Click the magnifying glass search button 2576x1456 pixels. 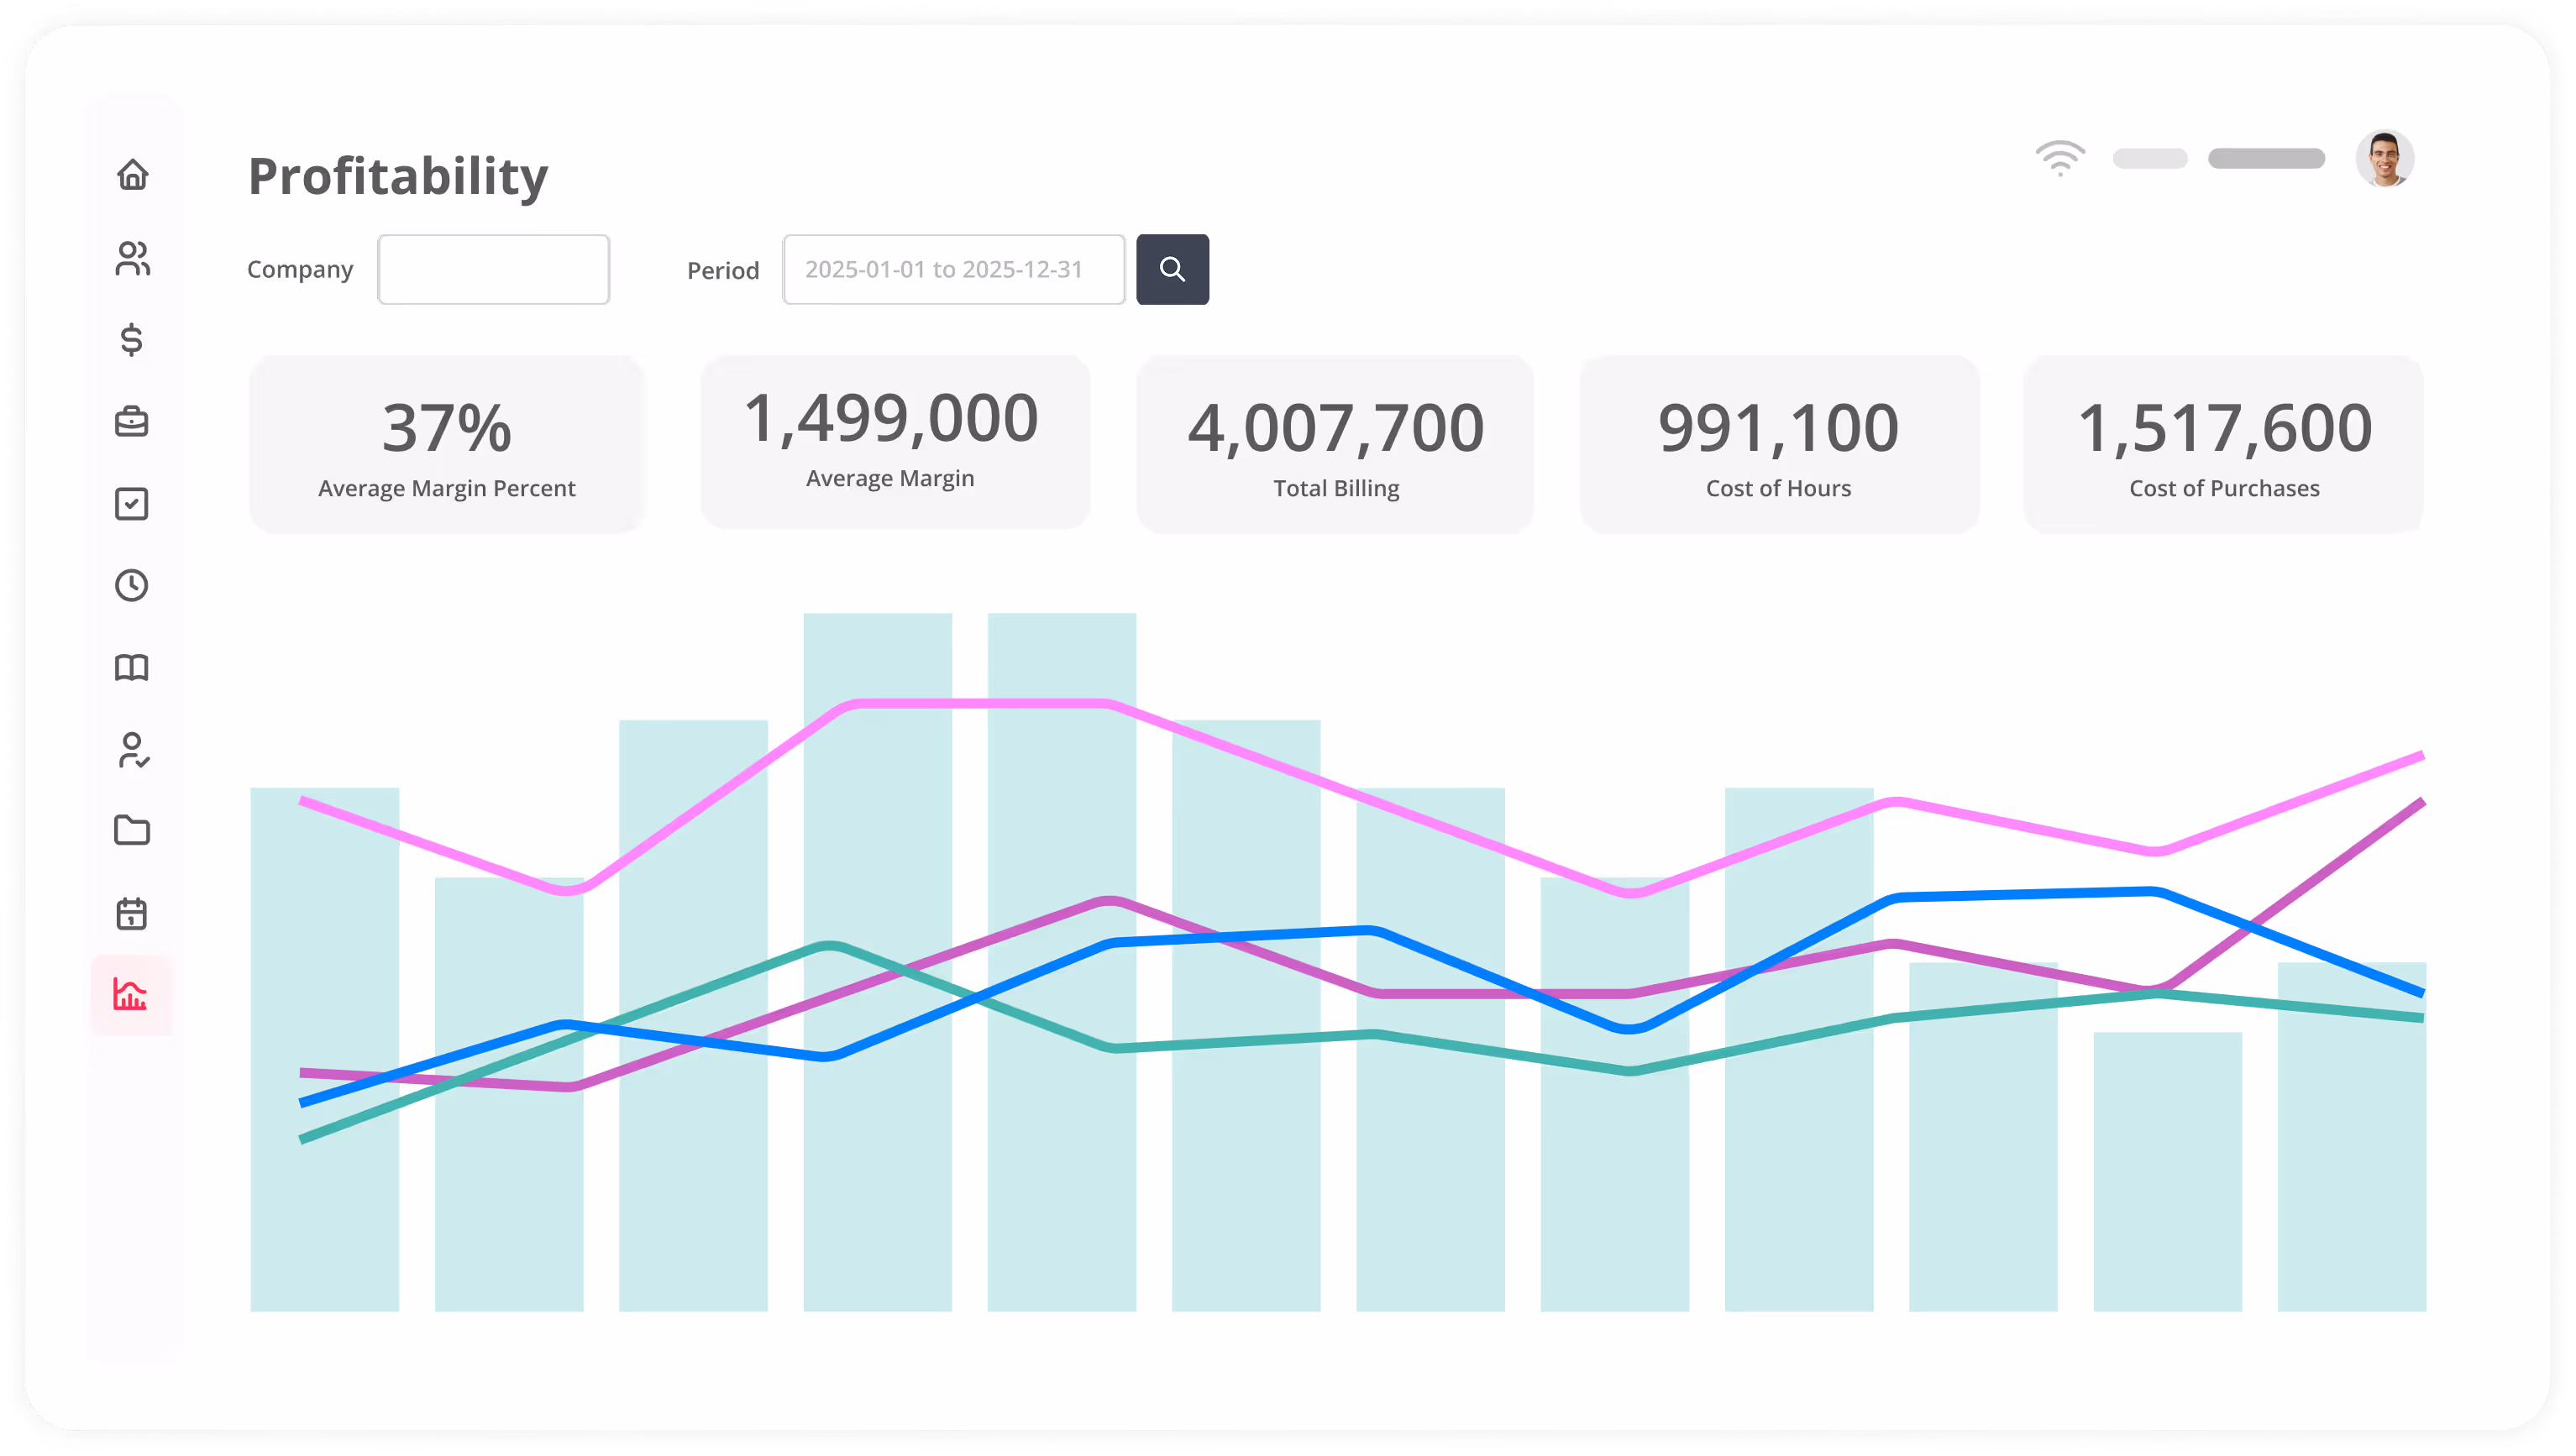1172,269
